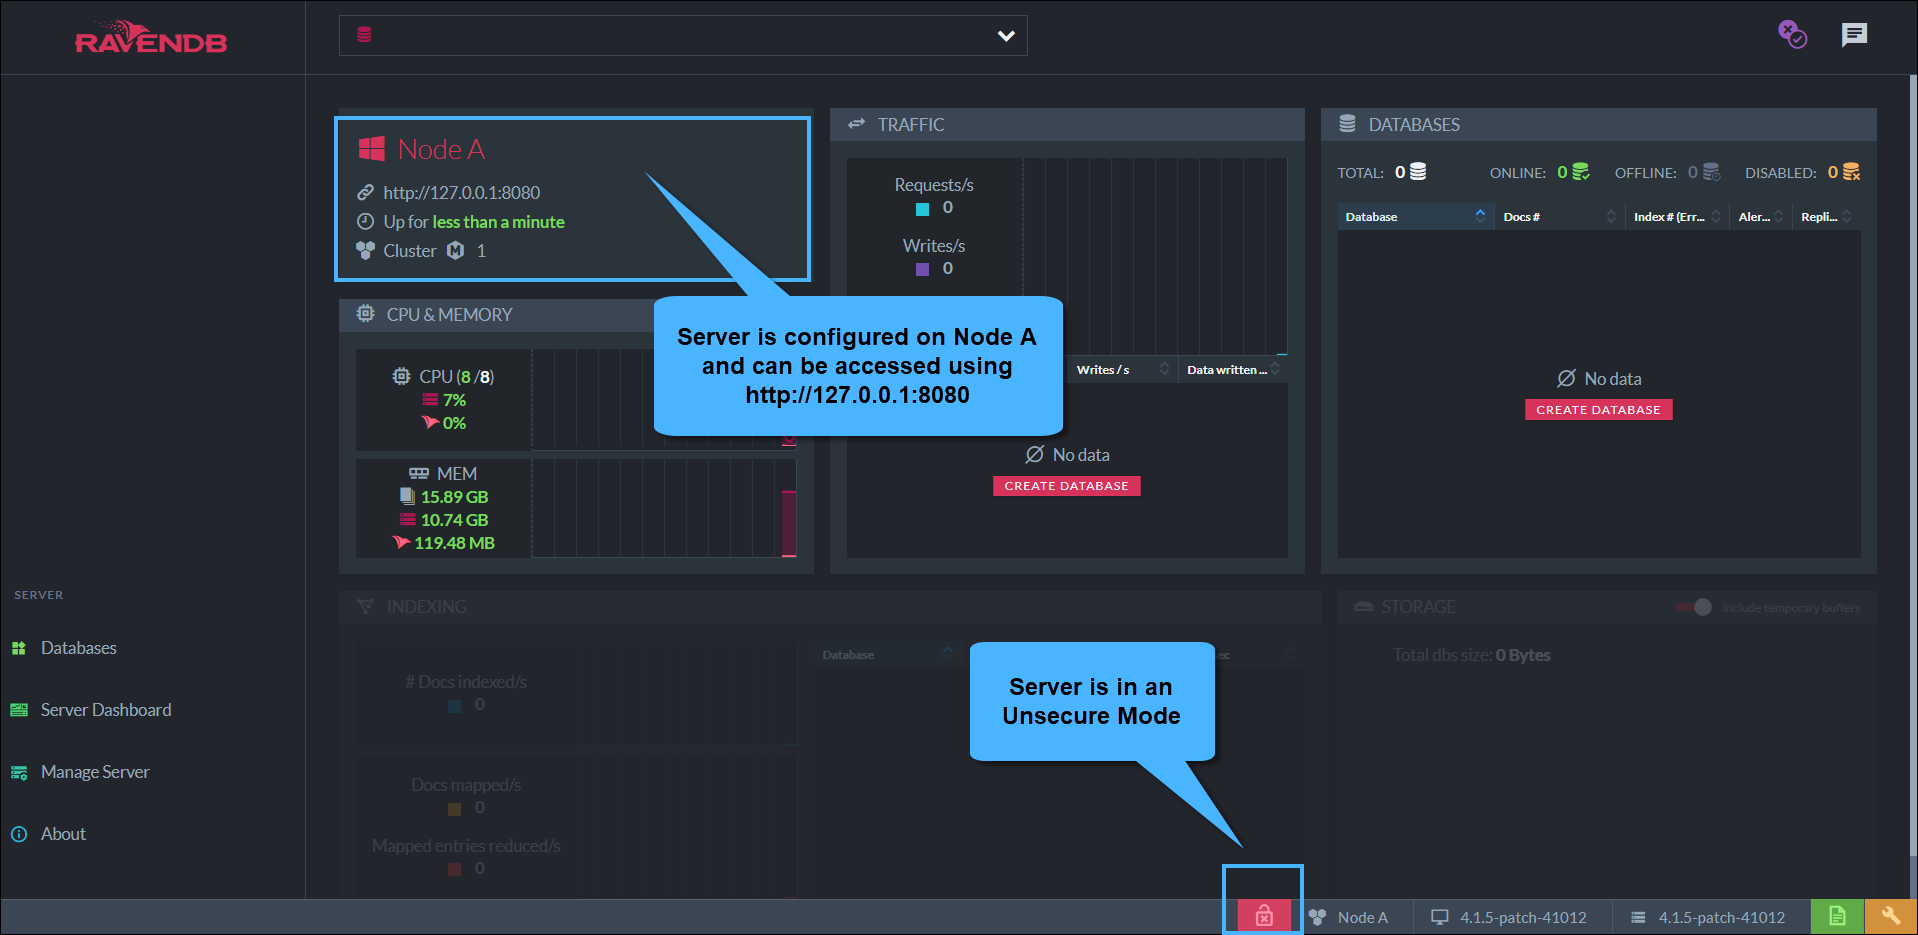Open the database selector dropdown
The height and width of the screenshot is (935, 1918).
683,35
